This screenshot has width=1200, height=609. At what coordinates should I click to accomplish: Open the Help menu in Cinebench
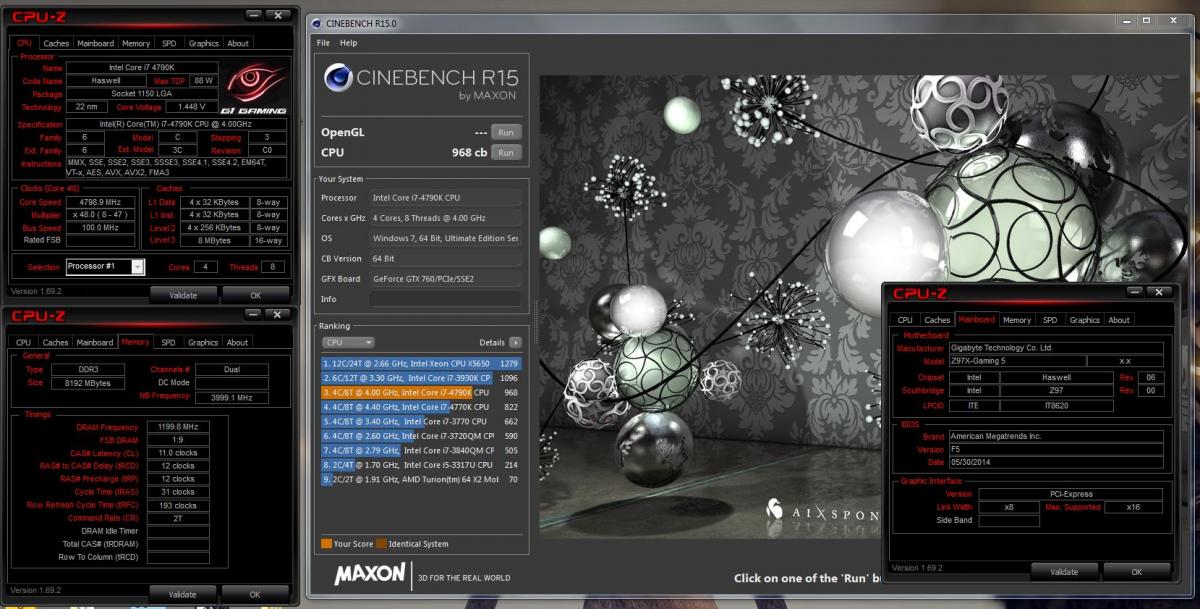click(x=348, y=43)
